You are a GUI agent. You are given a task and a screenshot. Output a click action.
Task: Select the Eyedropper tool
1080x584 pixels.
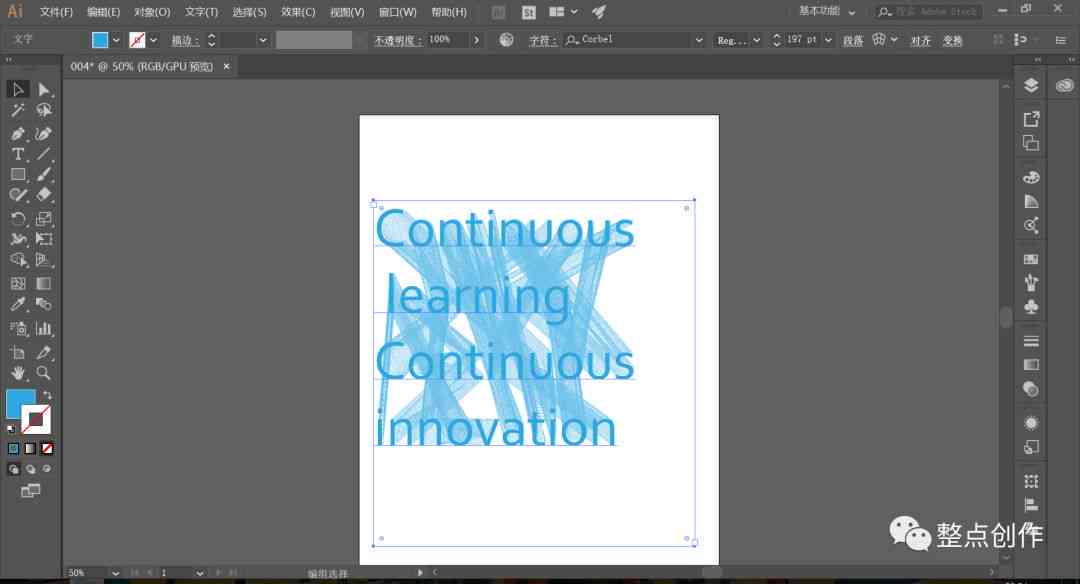pyautogui.click(x=18, y=304)
